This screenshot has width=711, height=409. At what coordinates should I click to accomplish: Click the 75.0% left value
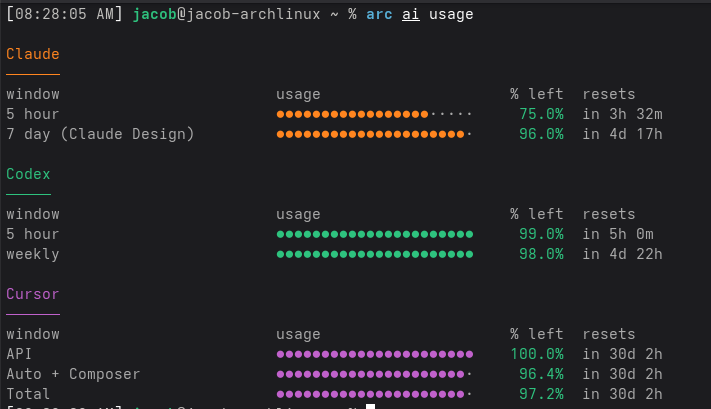tap(541, 114)
